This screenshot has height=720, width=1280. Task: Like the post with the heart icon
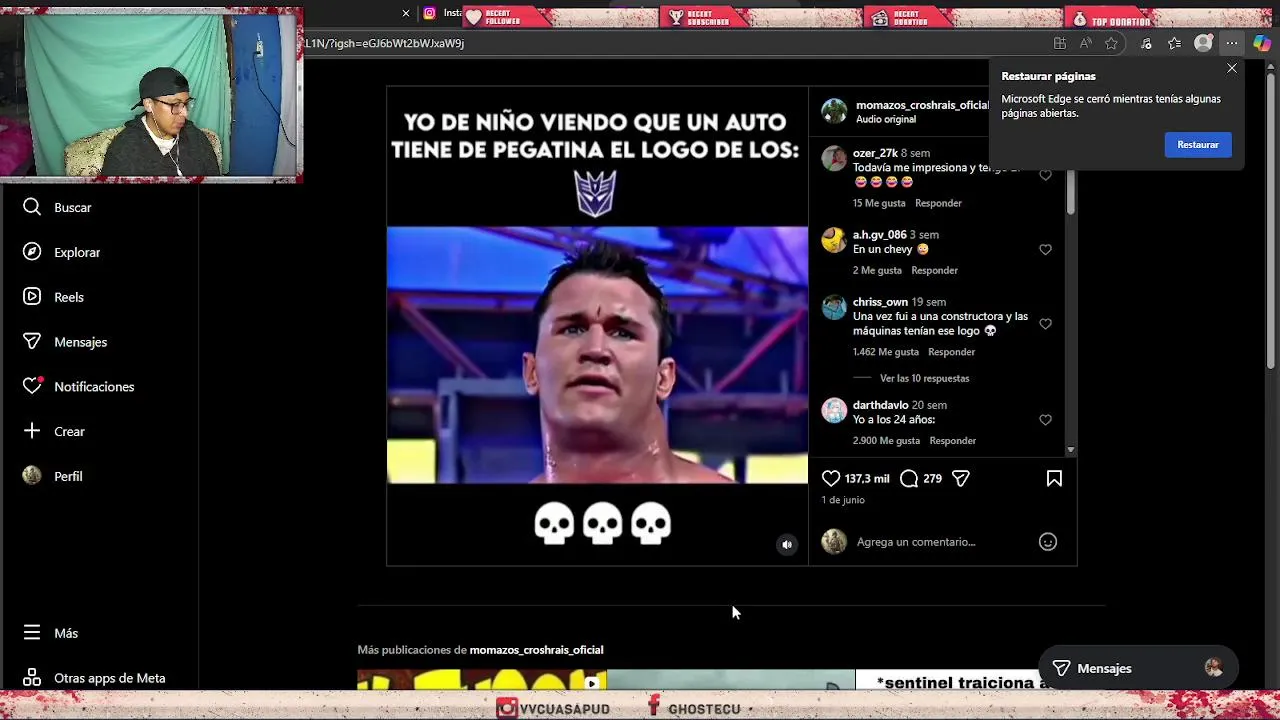click(831, 478)
